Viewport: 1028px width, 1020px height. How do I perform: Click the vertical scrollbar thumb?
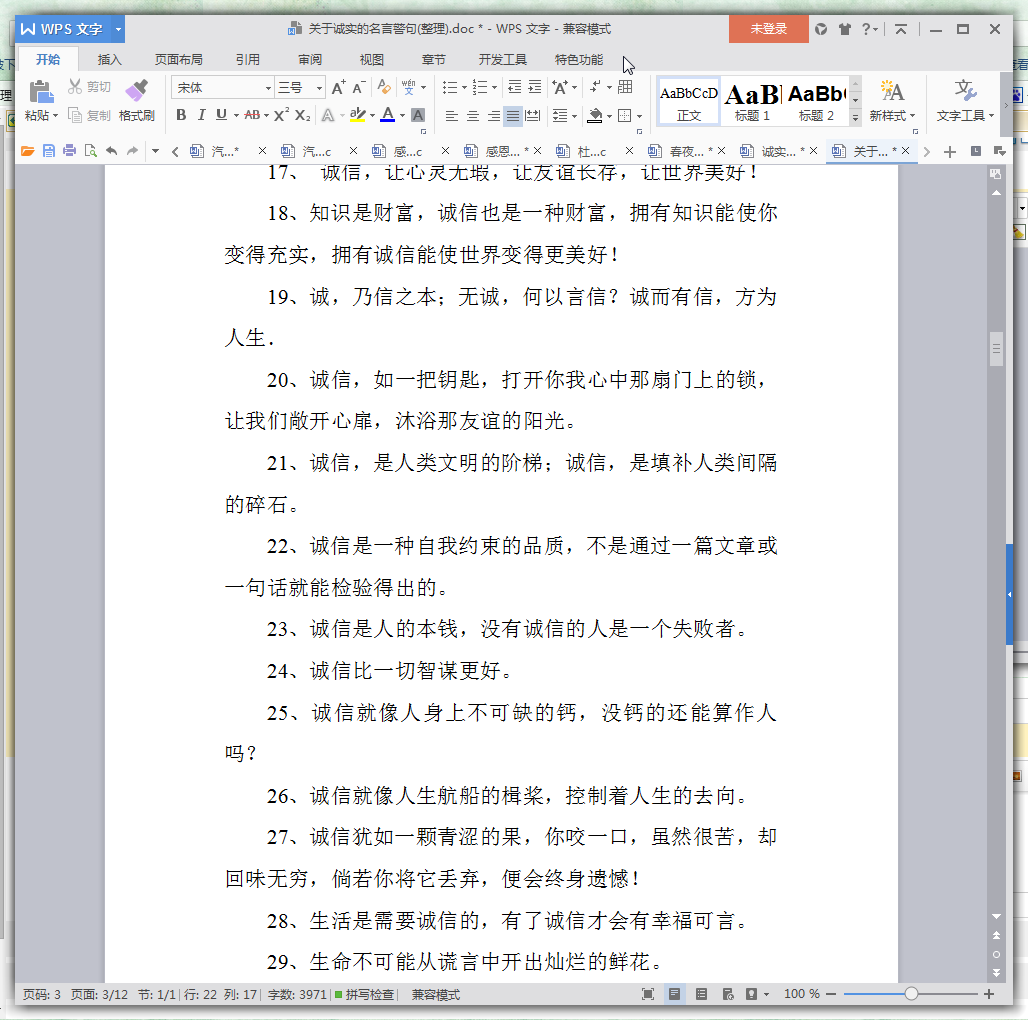pos(996,349)
